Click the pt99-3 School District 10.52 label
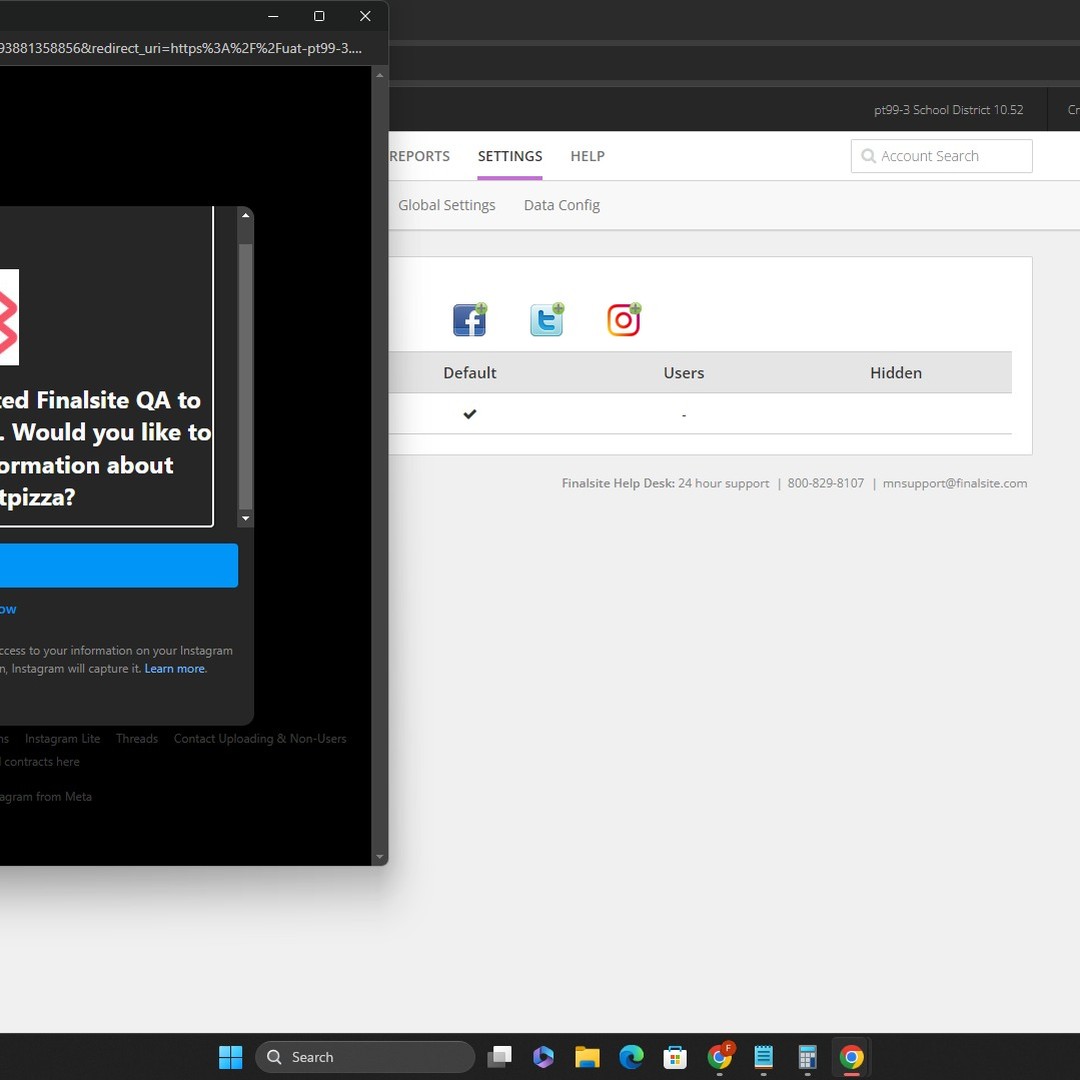Screen dimensions: 1080x1080 coord(948,110)
